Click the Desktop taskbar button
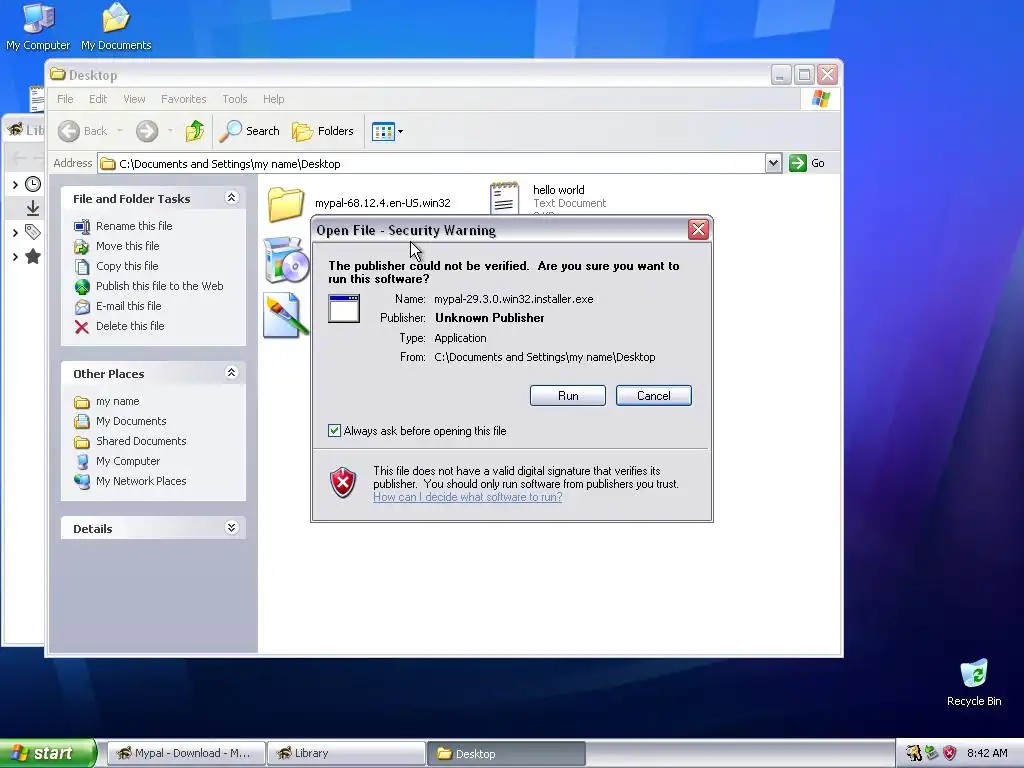 point(506,753)
